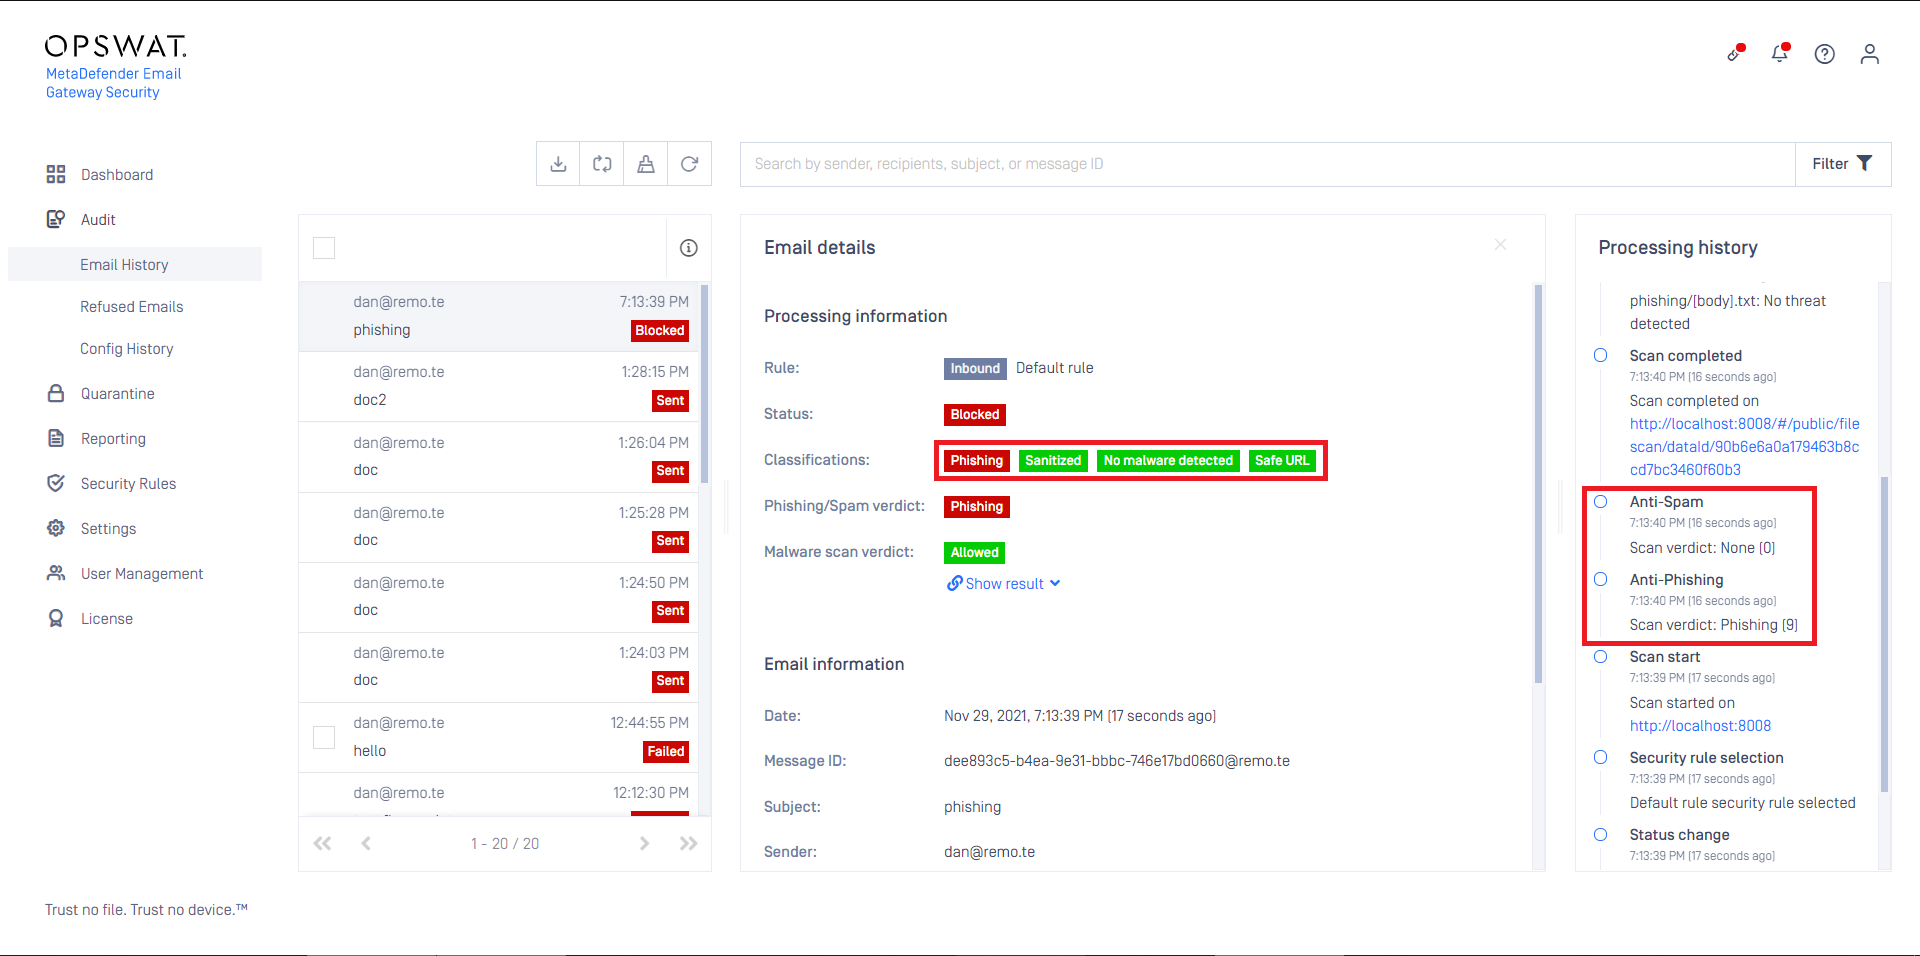Click the third toolbar icon beside refresh
This screenshot has height=956, width=1920.
(646, 164)
